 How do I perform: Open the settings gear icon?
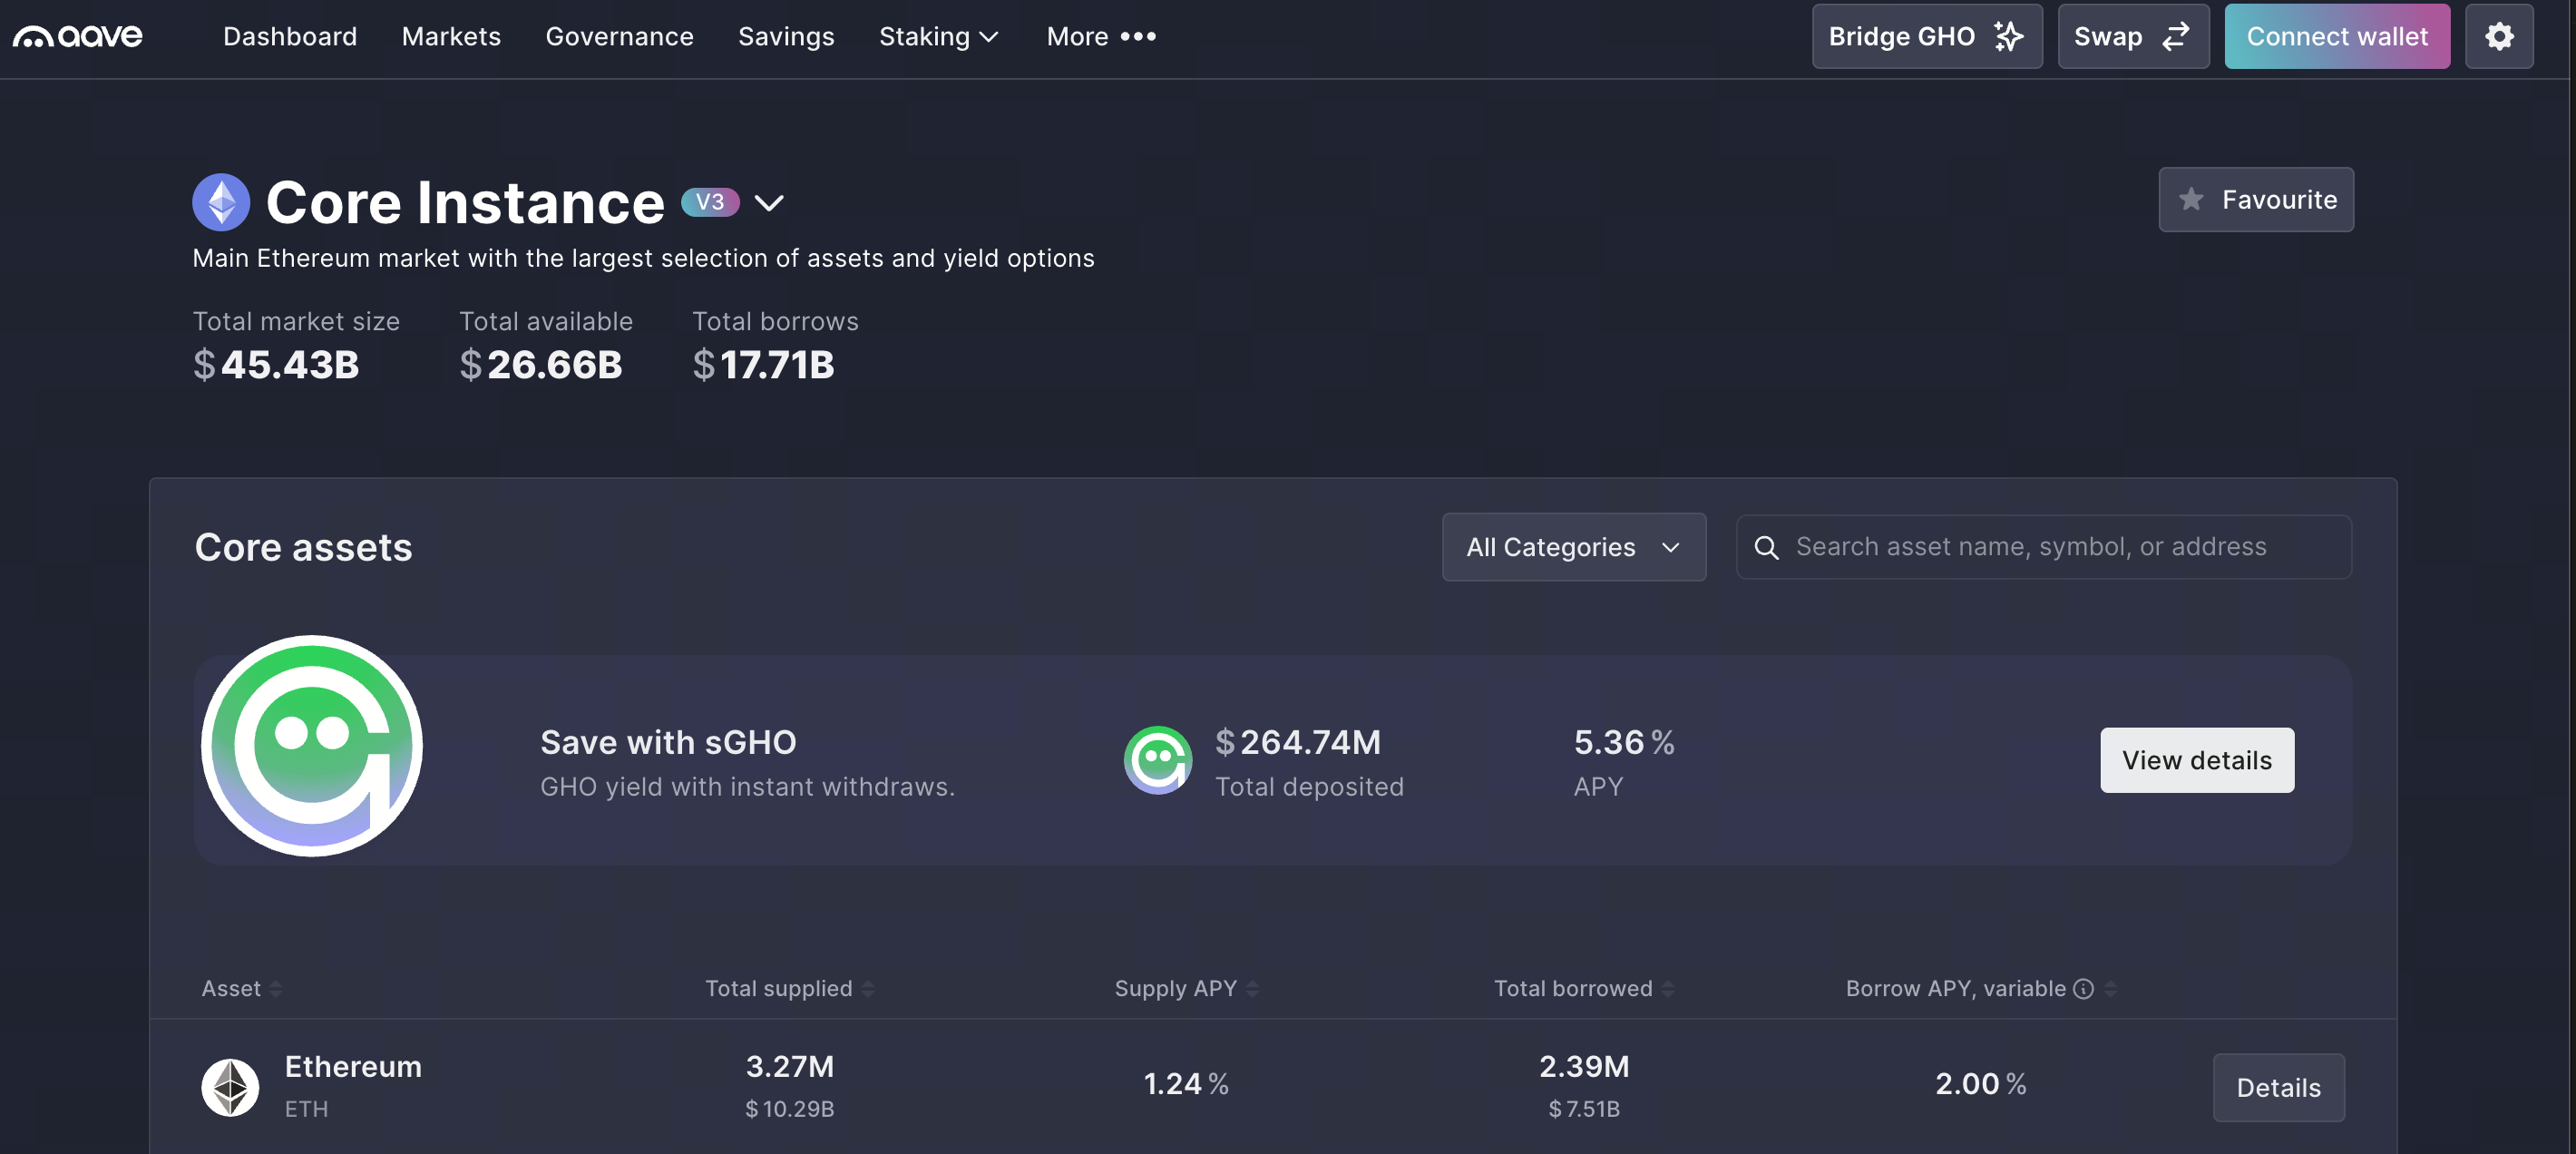click(x=2498, y=36)
